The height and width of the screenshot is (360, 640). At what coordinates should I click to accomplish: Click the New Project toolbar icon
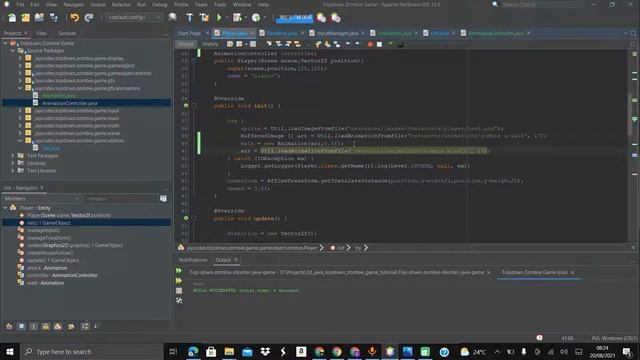(x=25, y=18)
